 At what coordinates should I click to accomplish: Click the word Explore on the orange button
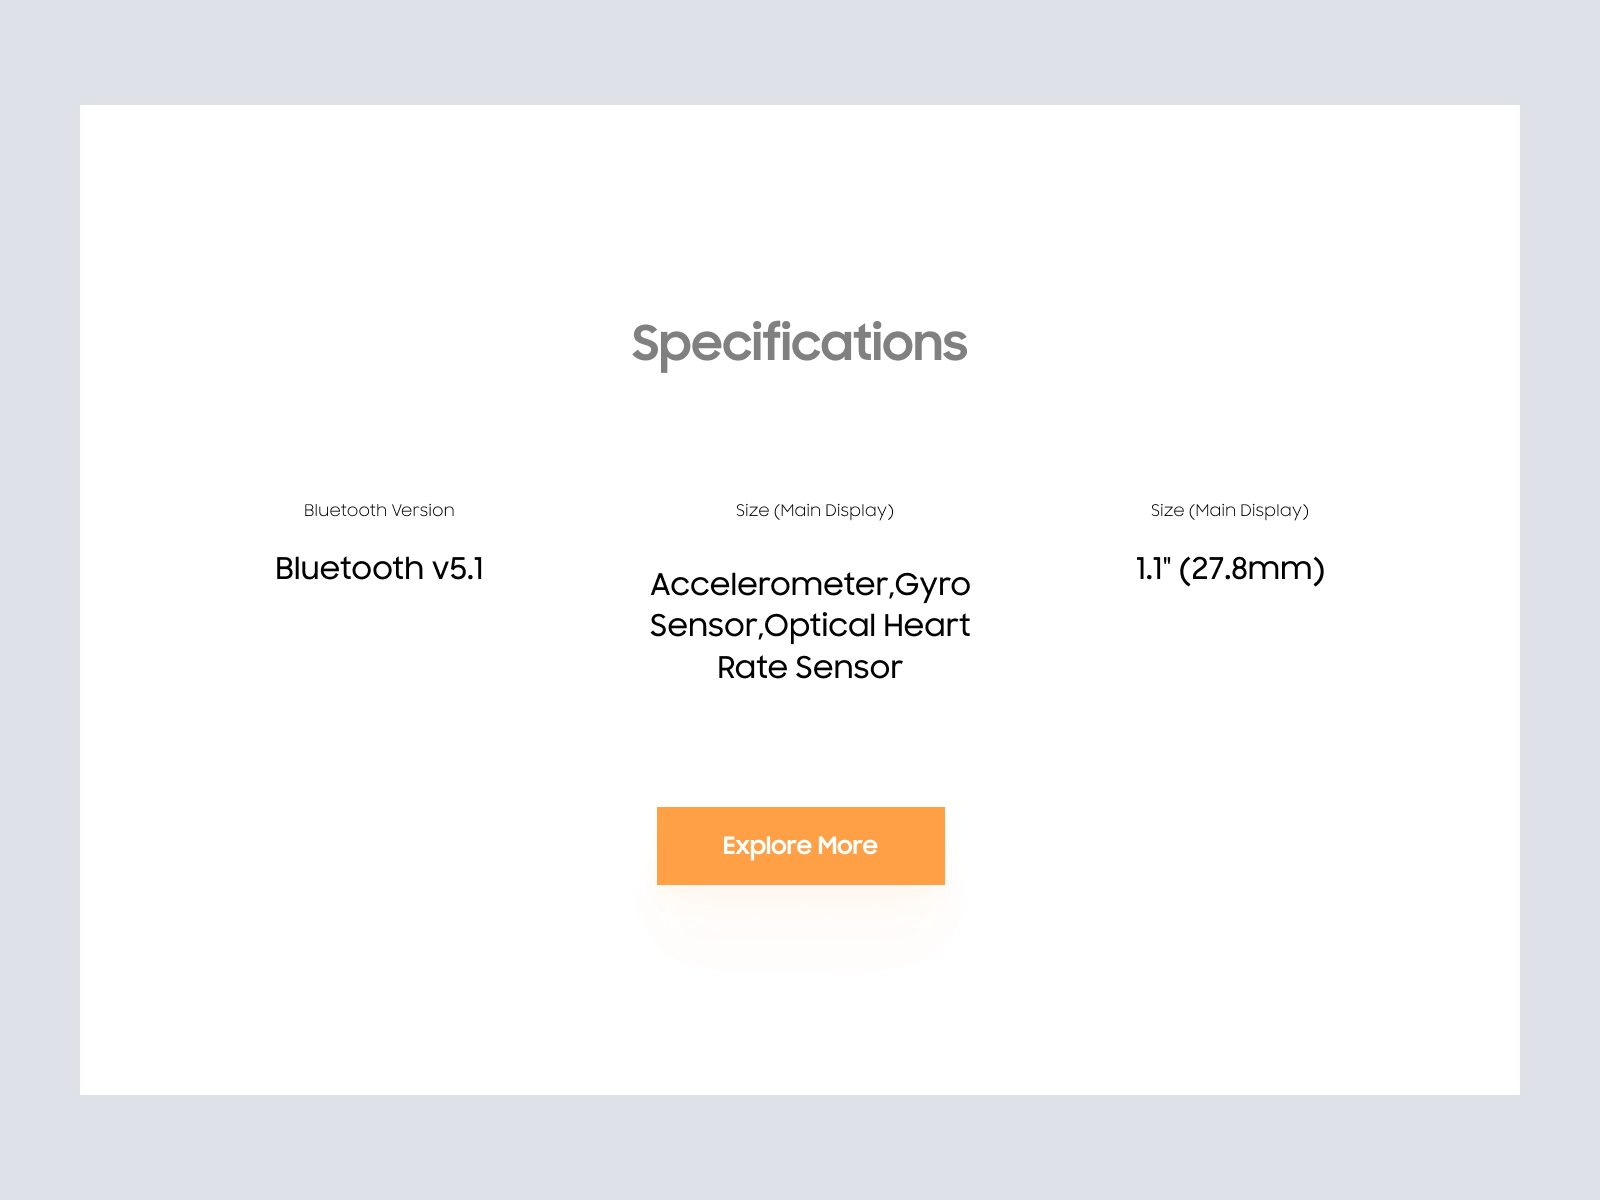tap(767, 846)
